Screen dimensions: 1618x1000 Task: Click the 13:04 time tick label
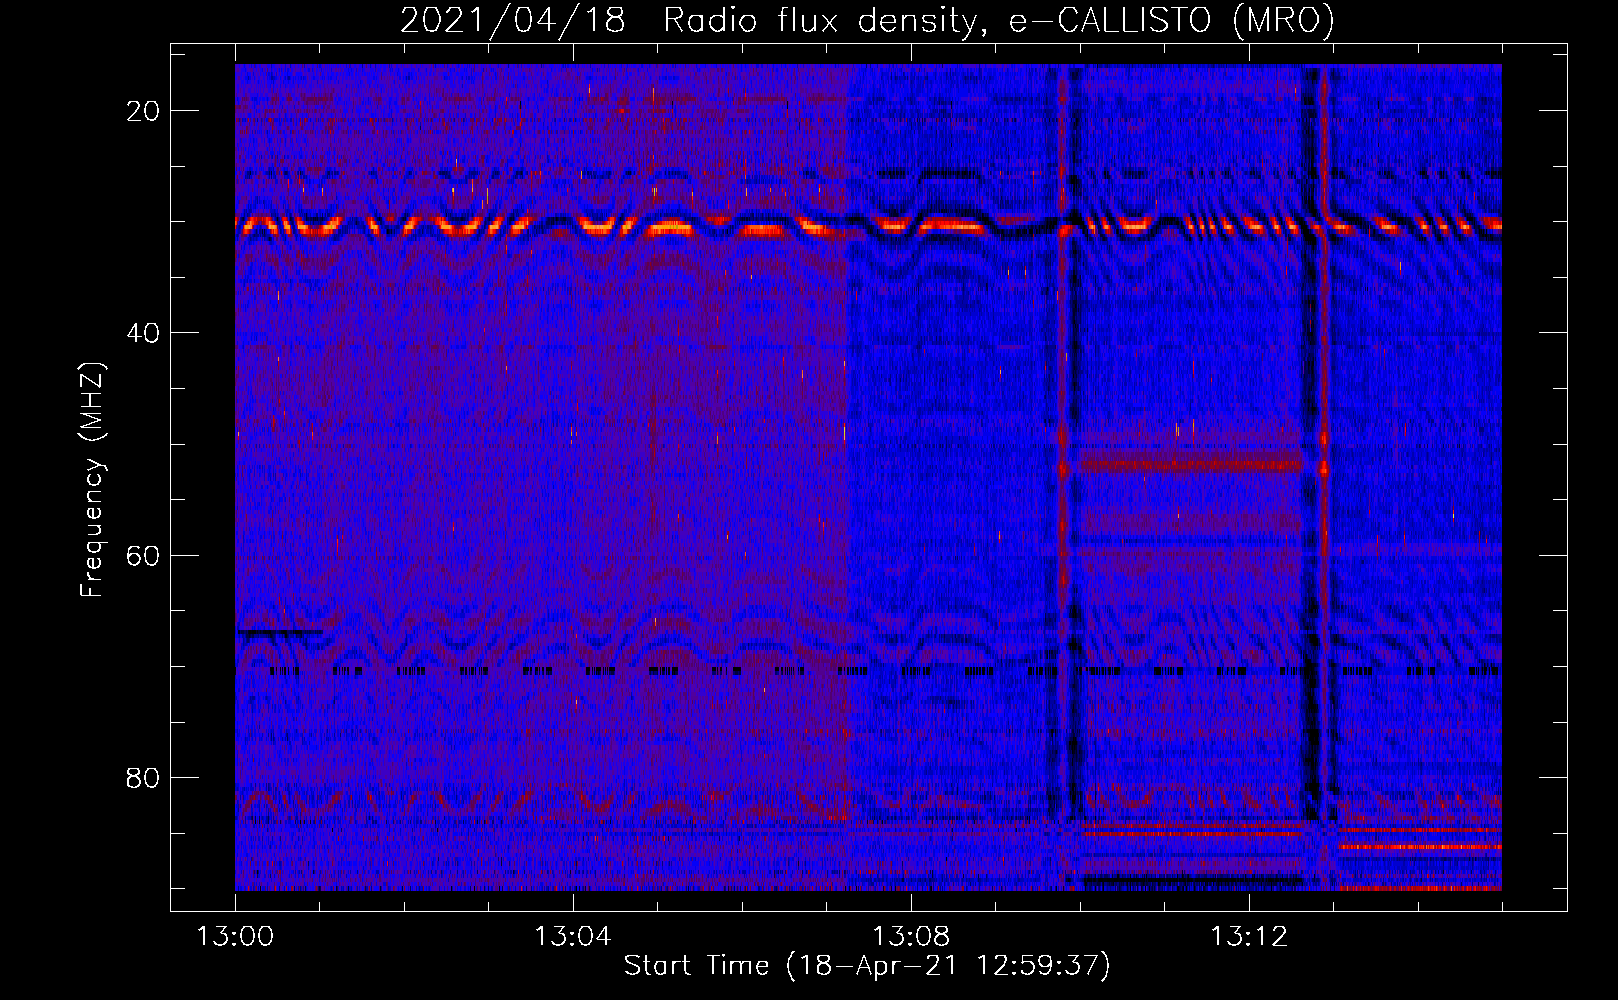(x=572, y=937)
